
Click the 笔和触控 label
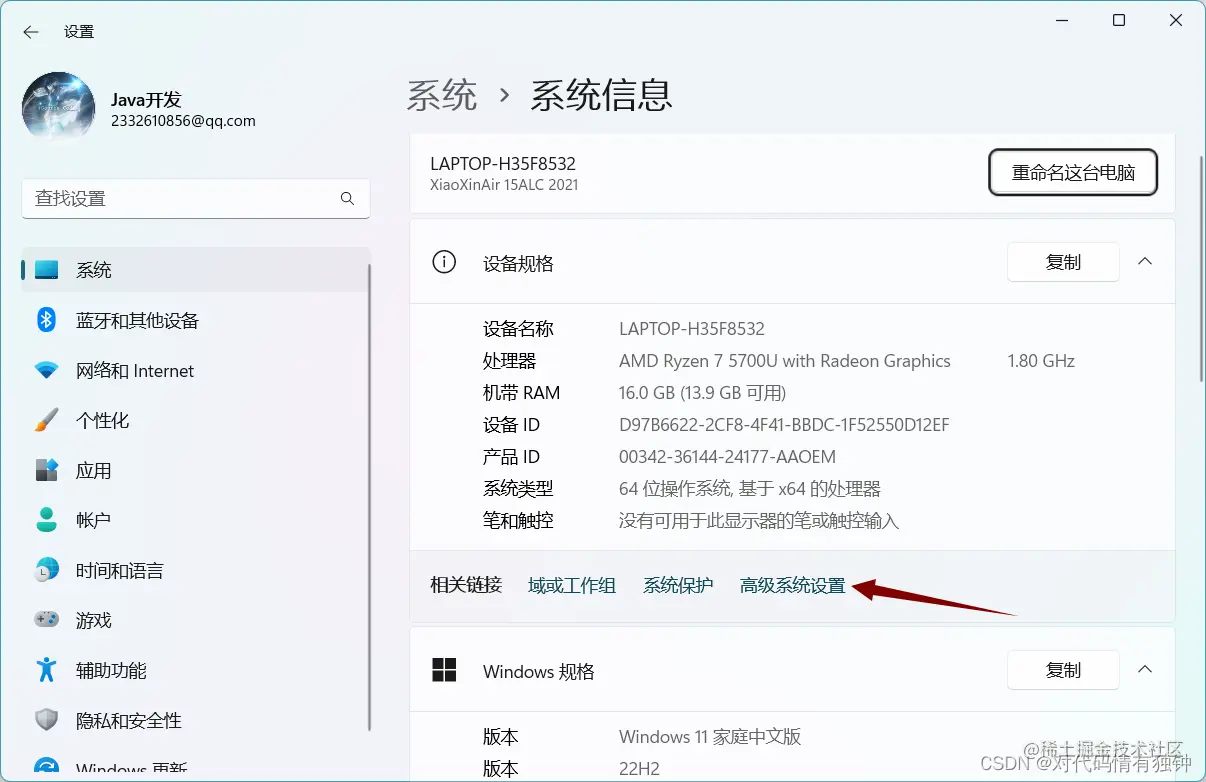click(x=518, y=521)
